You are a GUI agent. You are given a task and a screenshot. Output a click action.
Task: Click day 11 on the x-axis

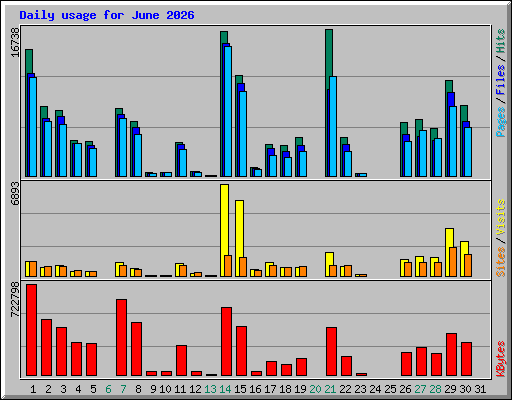coord(180,389)
